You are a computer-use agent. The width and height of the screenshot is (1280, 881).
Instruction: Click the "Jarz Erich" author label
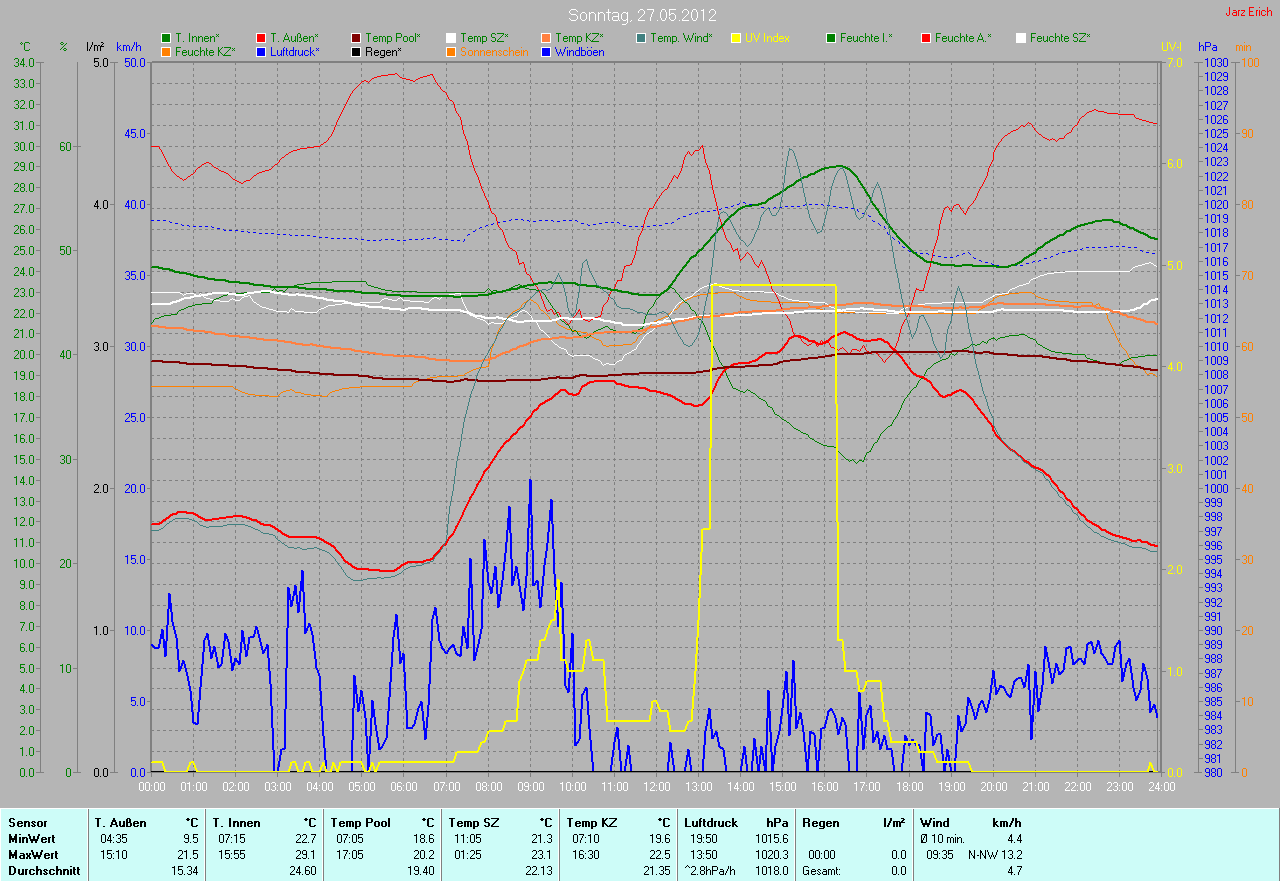[x=1249, y=12]
